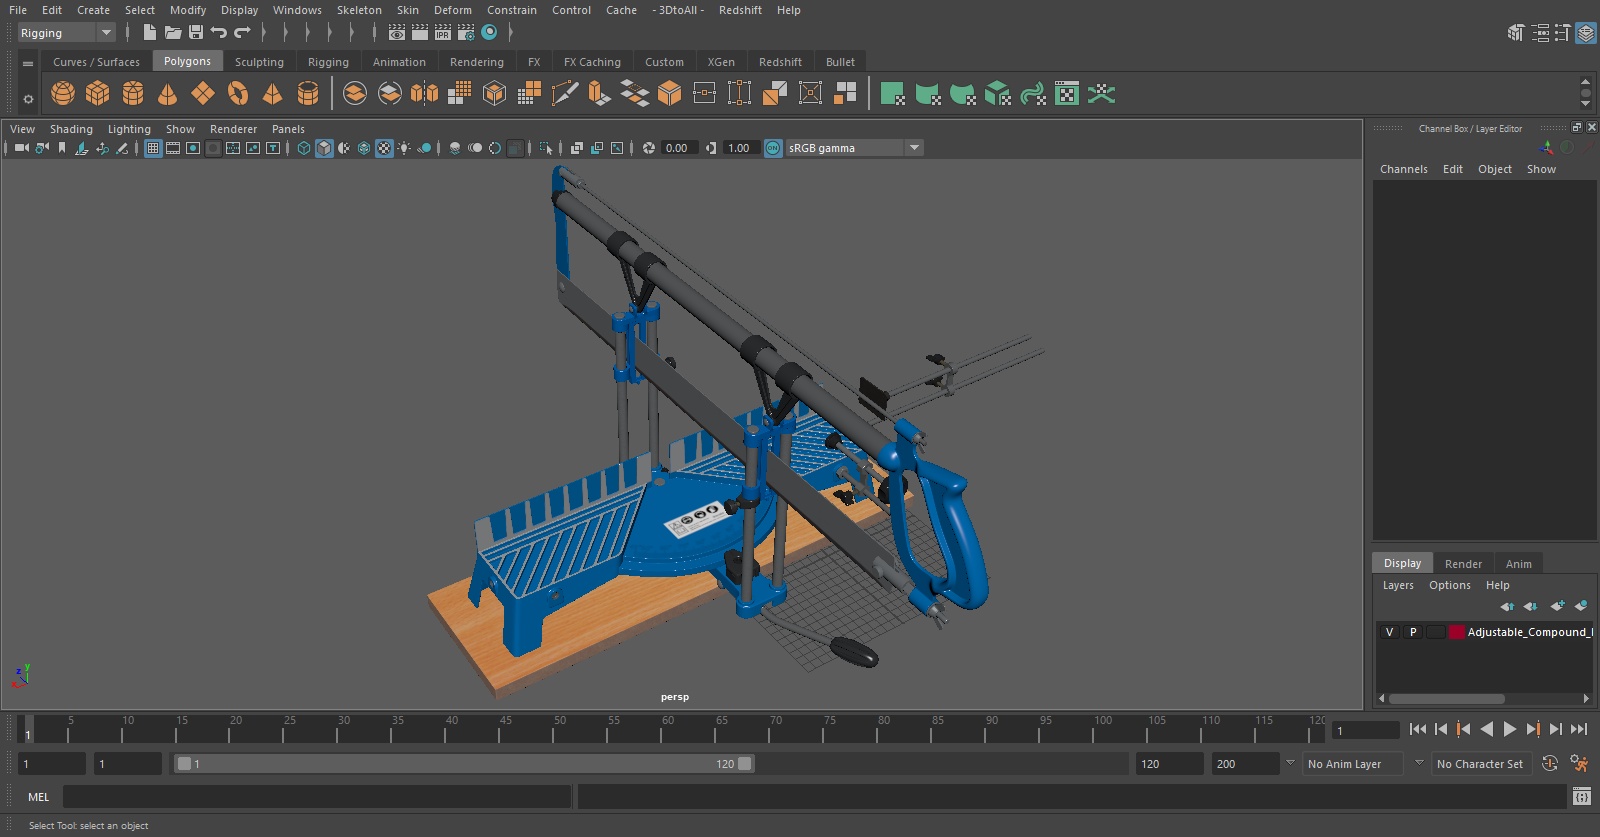Expand the sRGB gamma view transform dropdown
The height and width of the screenshot is (837, 1600).
tap(913, 148)
